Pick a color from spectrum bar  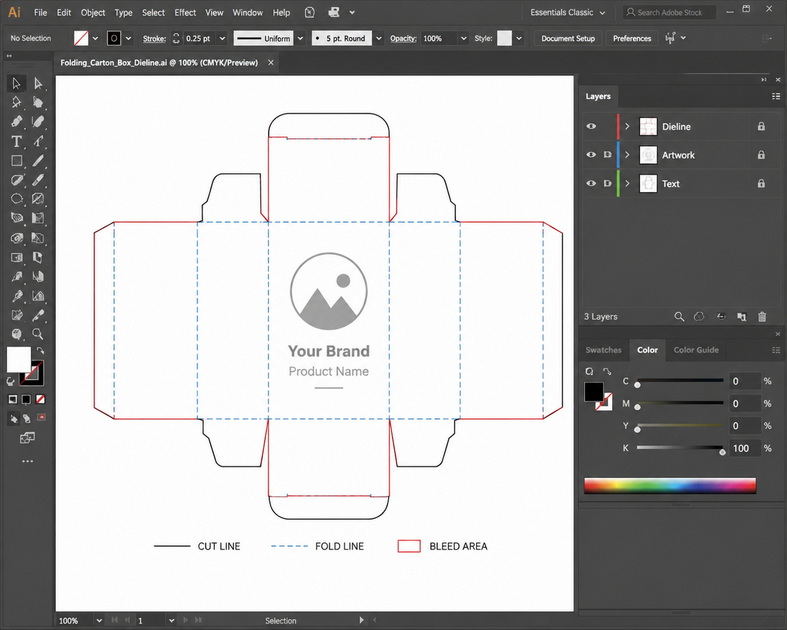point(670,485)
